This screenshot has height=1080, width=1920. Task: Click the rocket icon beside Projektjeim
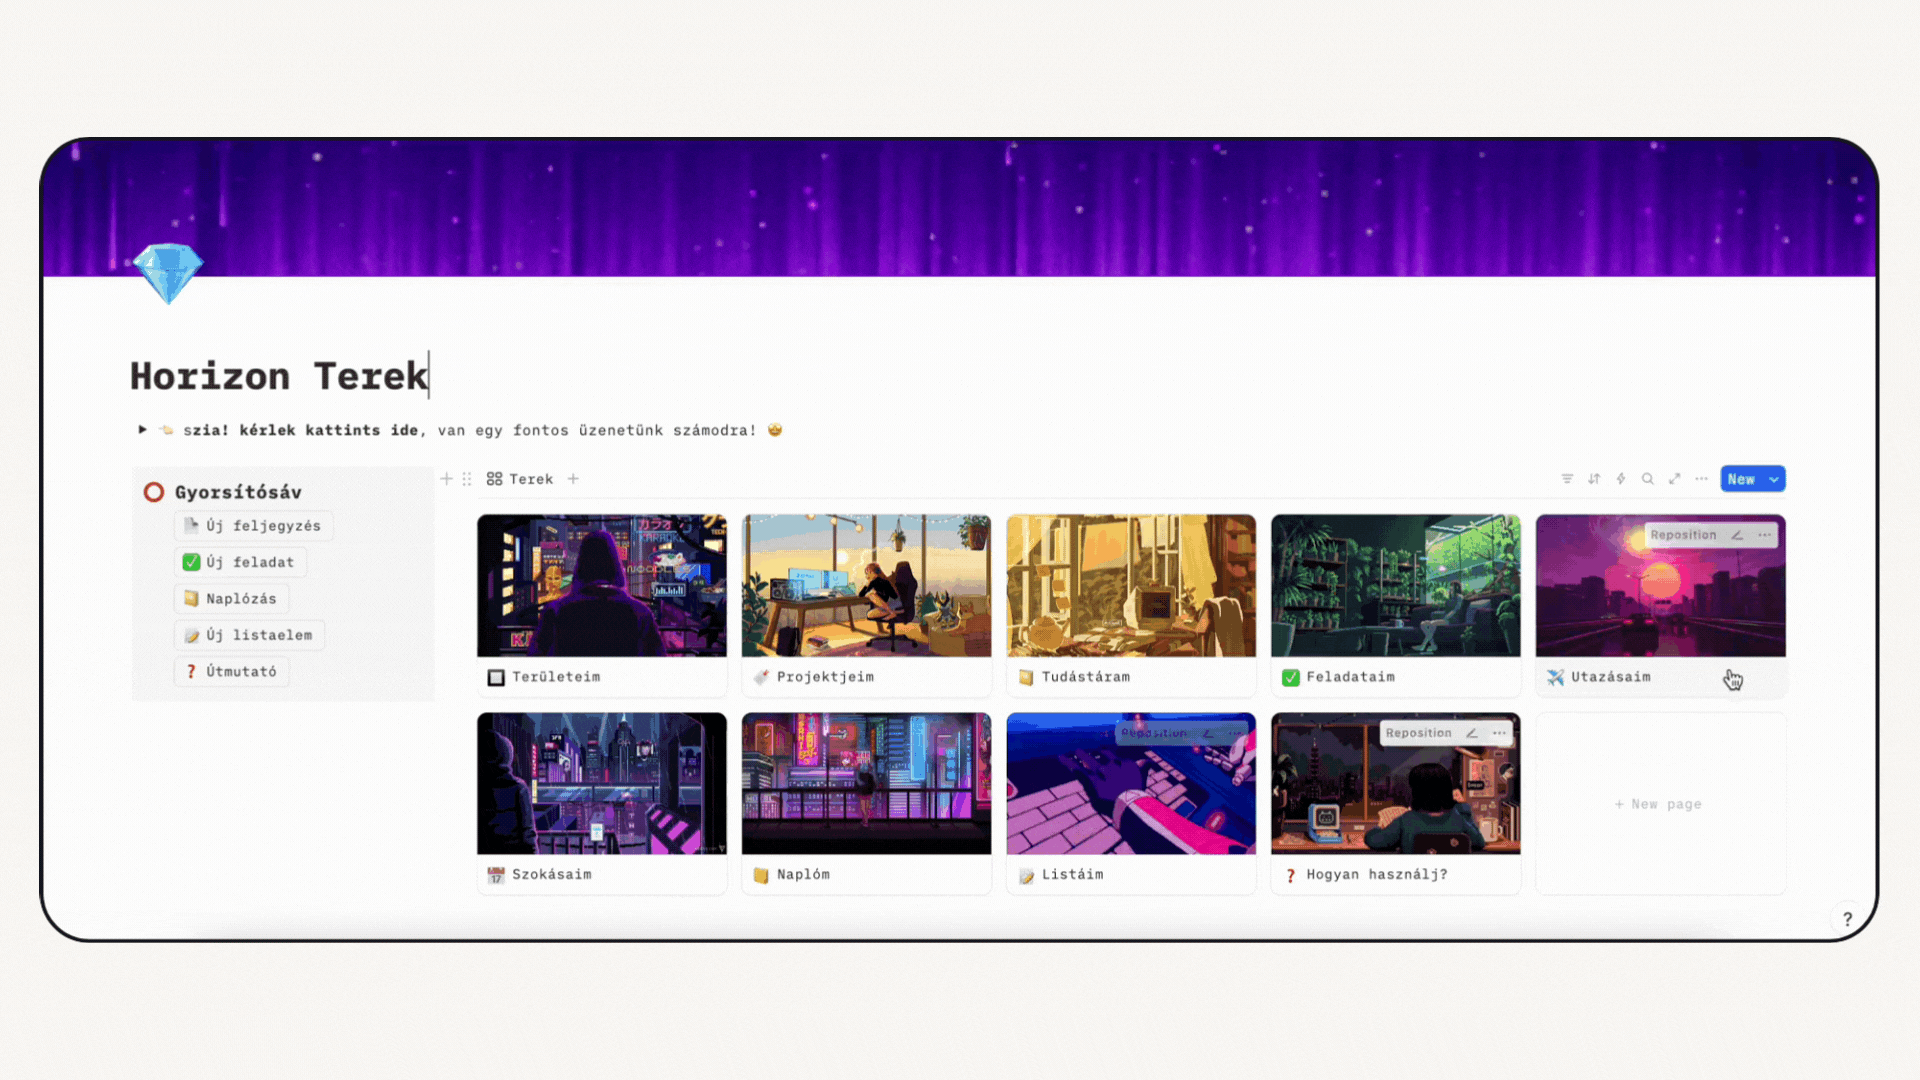click(x=761, y=677)
